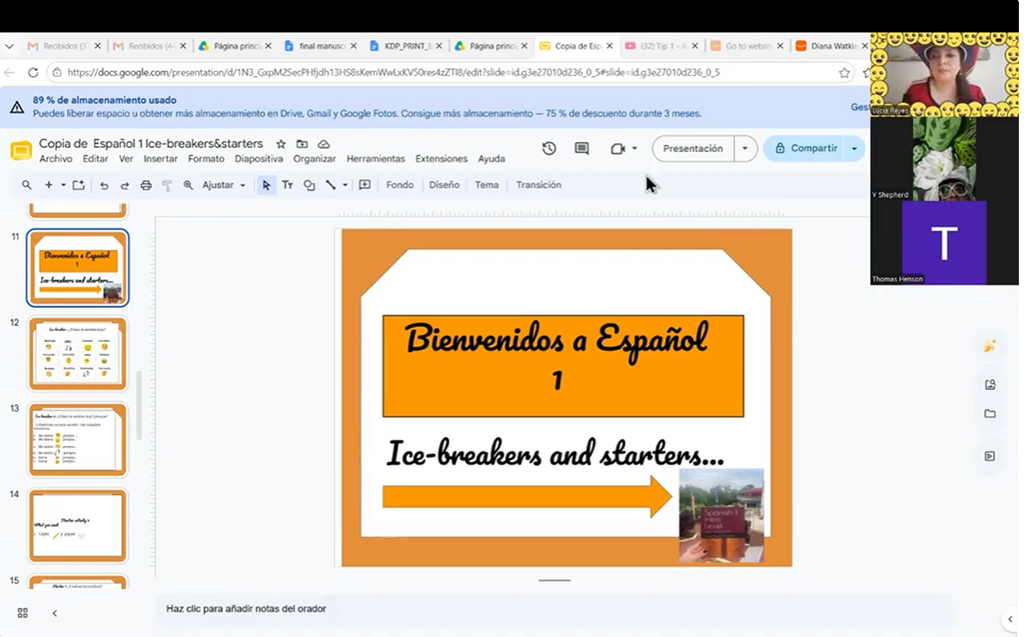Open the Diapositiva menu
The width and height of the screenshot is (1024, 637).
pyautogui.click(x=259, y=159)
